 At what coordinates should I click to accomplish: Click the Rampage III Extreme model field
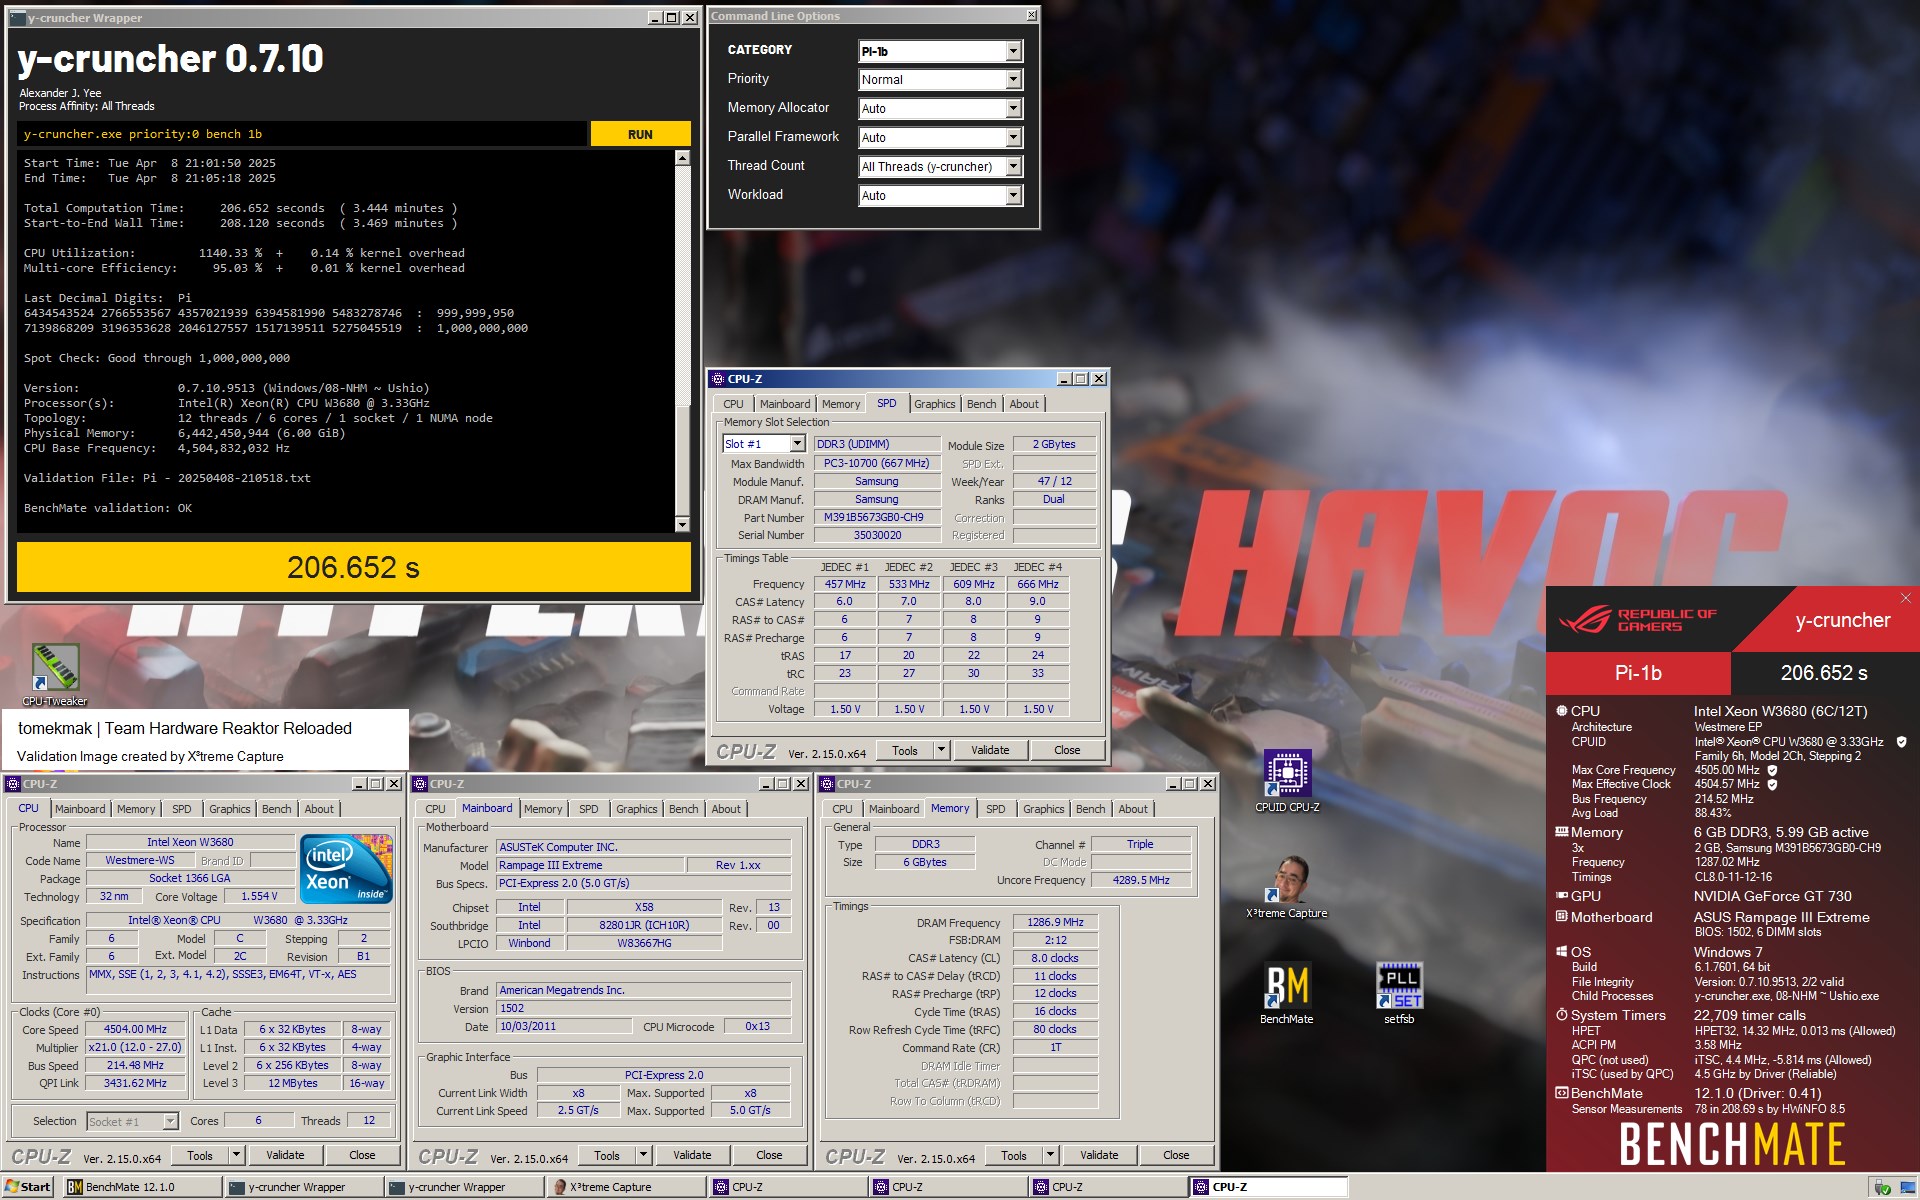click(590, 865)
